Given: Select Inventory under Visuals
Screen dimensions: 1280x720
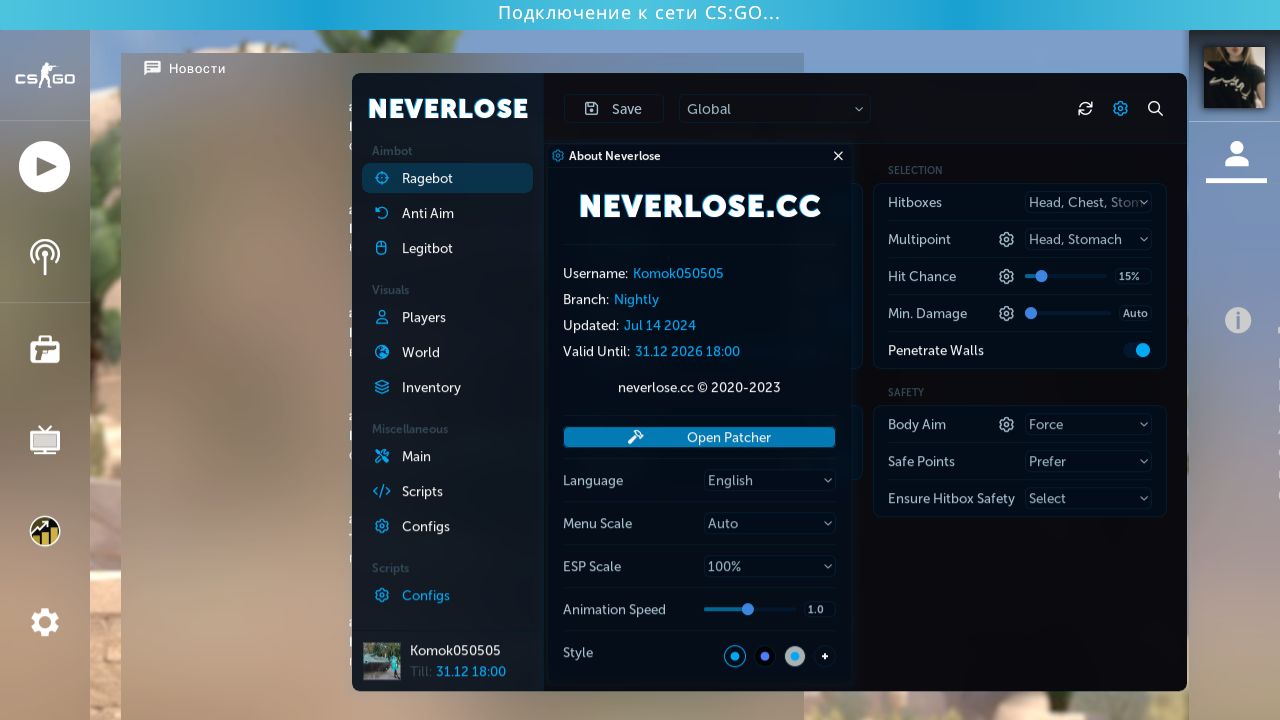Looking at the screenshot, I should click(x=447, y=387).
